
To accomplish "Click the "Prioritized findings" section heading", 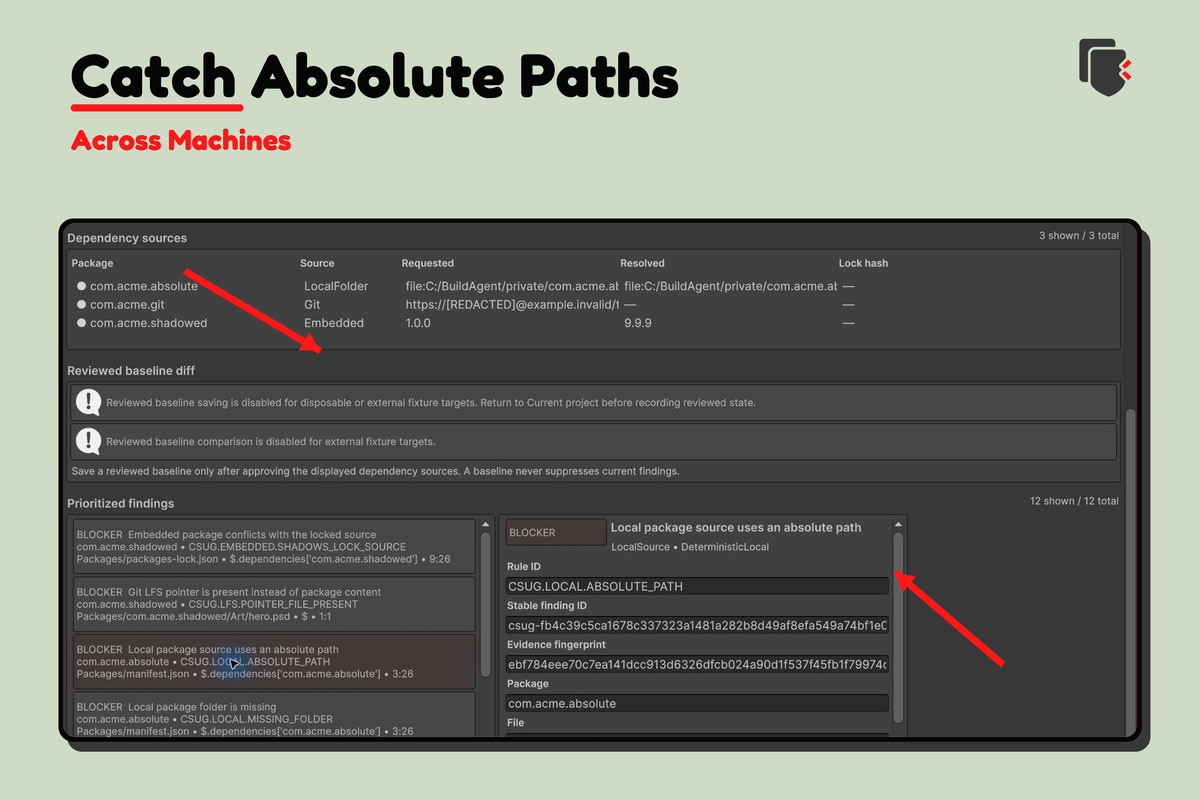I will coord(121,503).
